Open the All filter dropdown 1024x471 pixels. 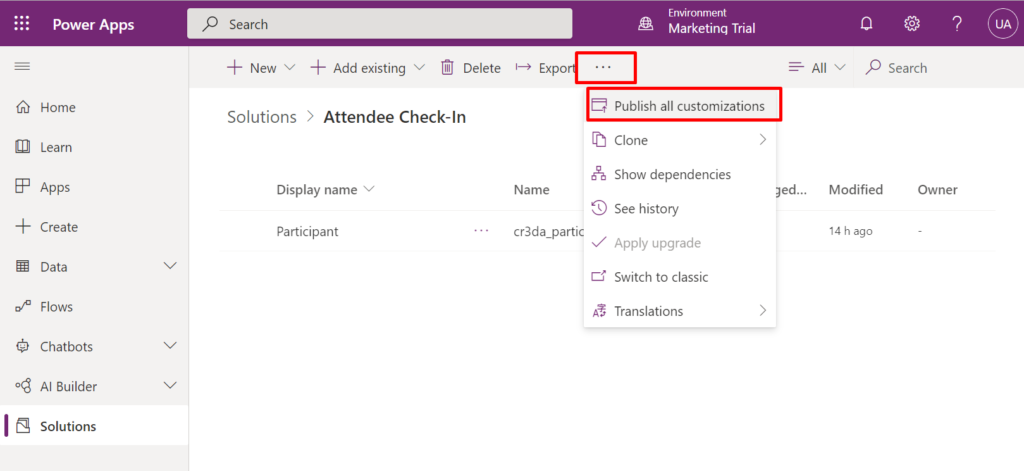click(817, 68)
